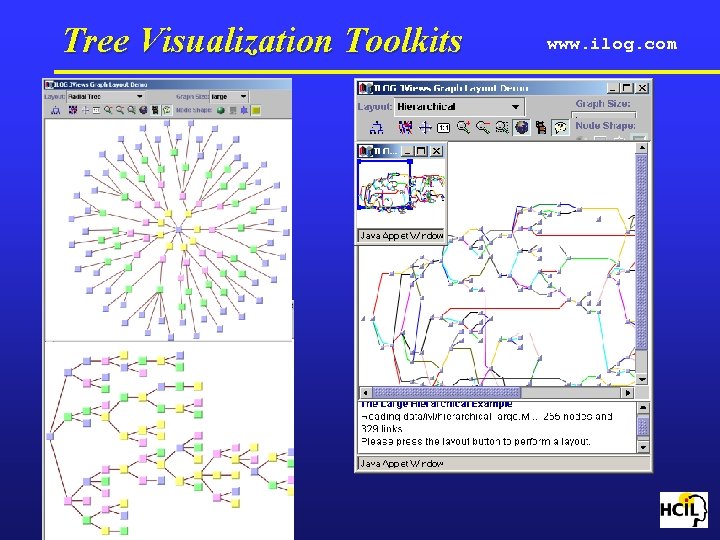Click the perform layout icon in Hierarchical window

tap(377, 127)
